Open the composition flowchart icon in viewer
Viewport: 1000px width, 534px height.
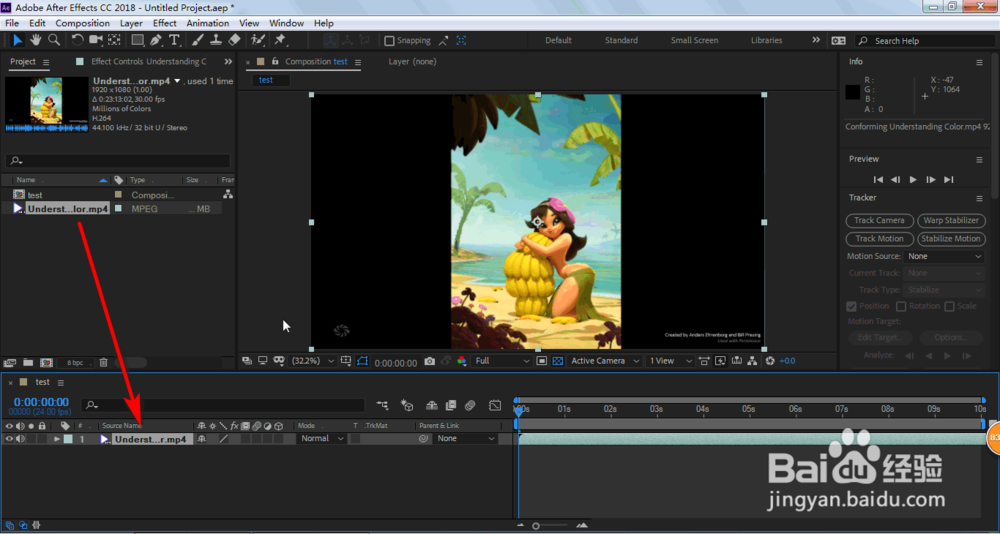click(752, 361)
